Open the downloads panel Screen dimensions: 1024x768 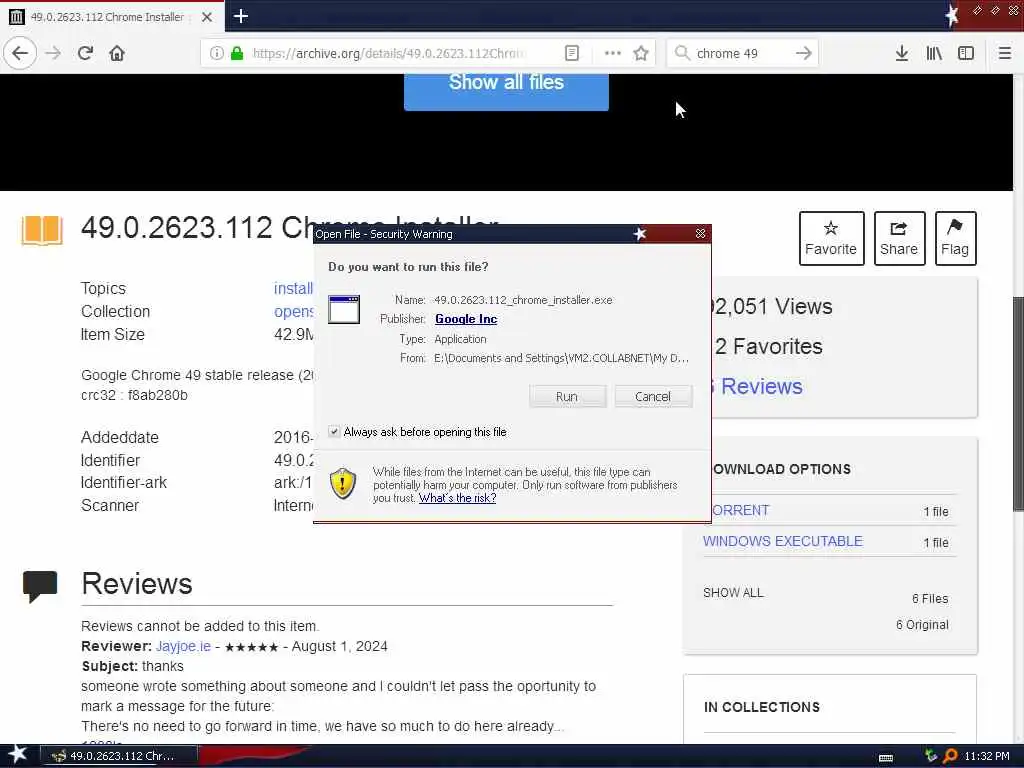902,53
